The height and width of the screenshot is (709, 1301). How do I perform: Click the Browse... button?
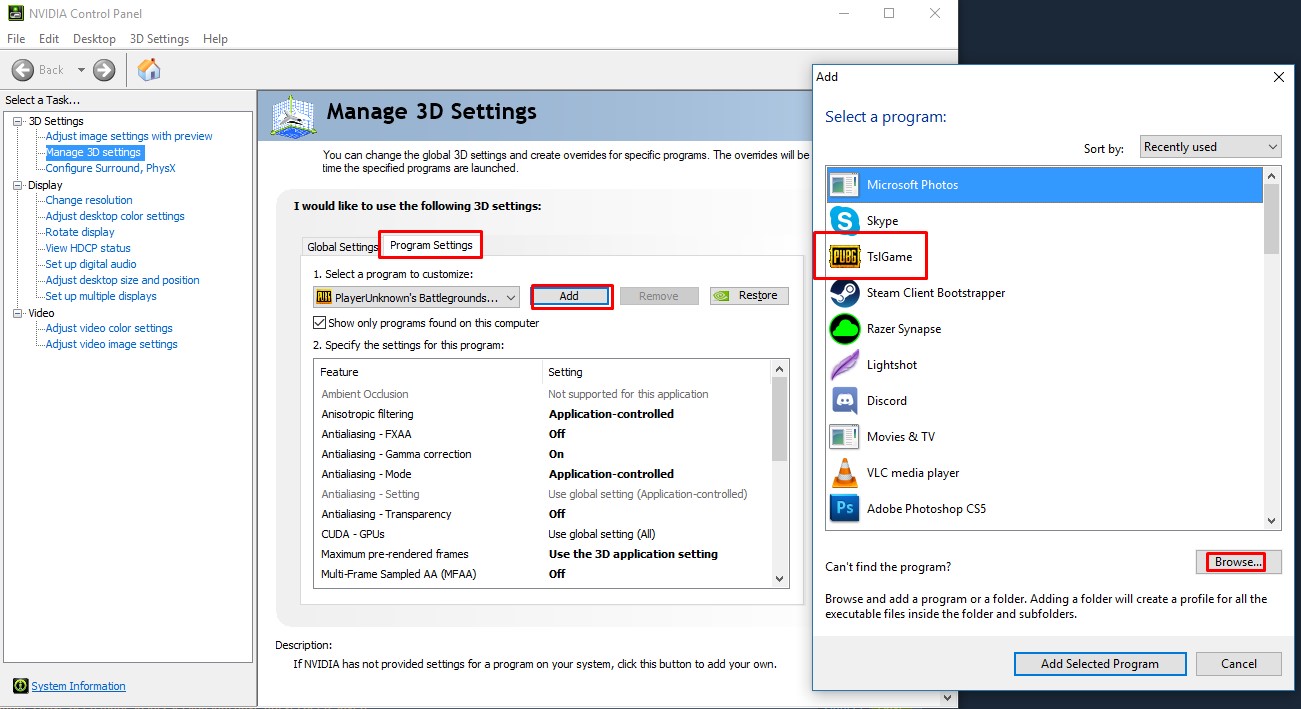pos(1238,562)
